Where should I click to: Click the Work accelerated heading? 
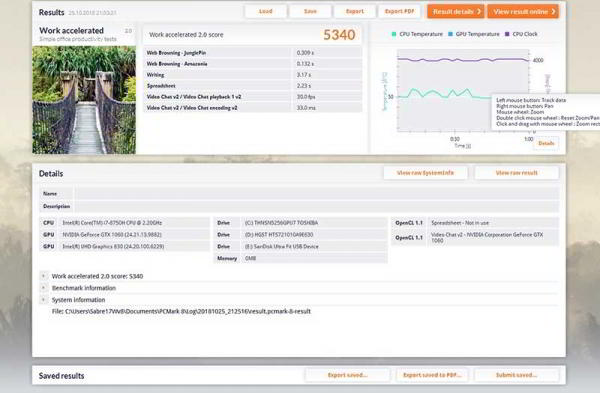click(72, 31)
